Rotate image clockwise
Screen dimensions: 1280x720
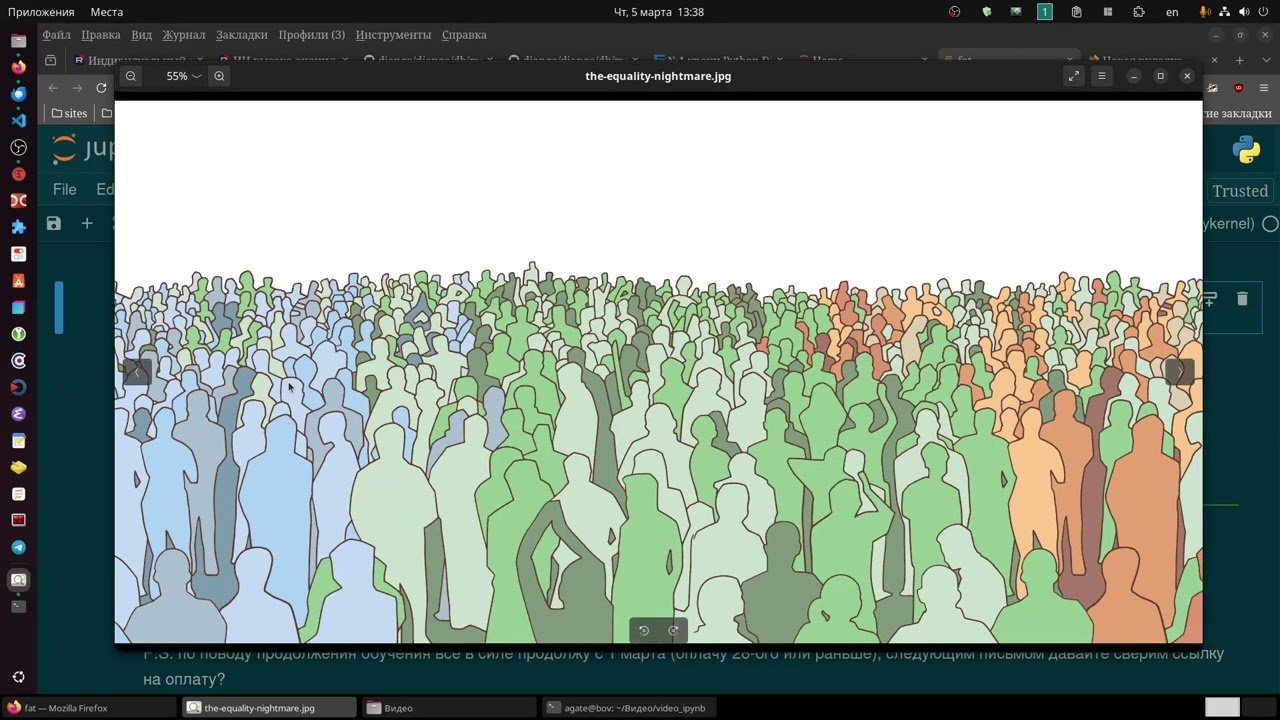click(673, 630)
